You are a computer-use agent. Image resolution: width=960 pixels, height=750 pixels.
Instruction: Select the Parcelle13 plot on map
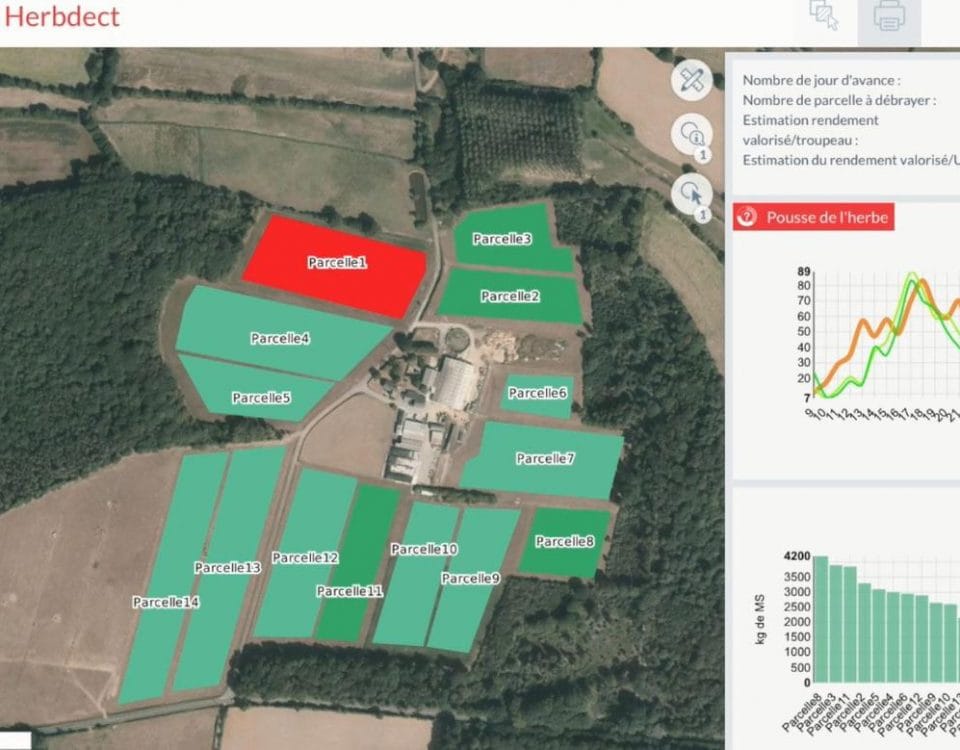pyautogui.click(x=228, y=568)
